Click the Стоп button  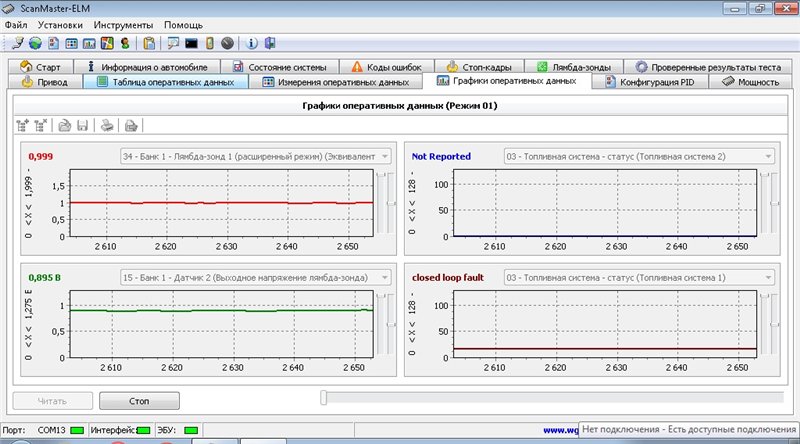click(x=139, y=401)
